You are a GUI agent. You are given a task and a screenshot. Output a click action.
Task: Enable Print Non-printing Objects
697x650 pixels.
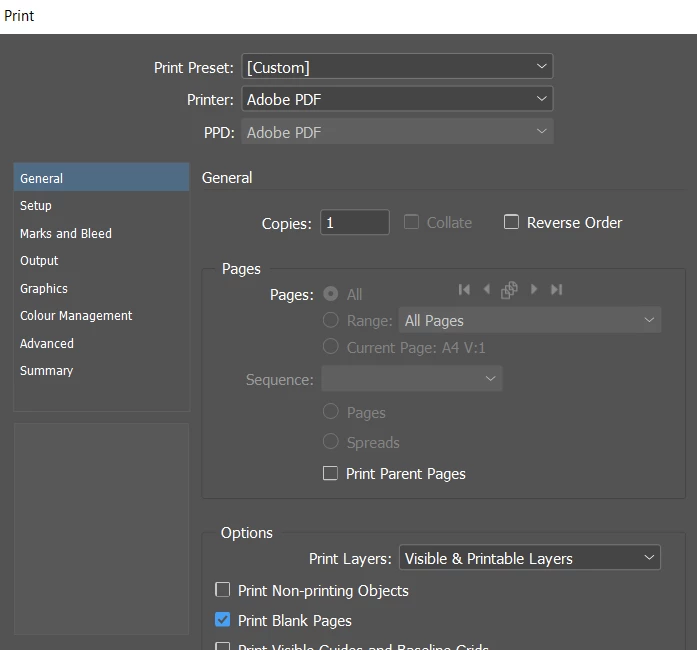pyautogui.click(x=222, y=590)
